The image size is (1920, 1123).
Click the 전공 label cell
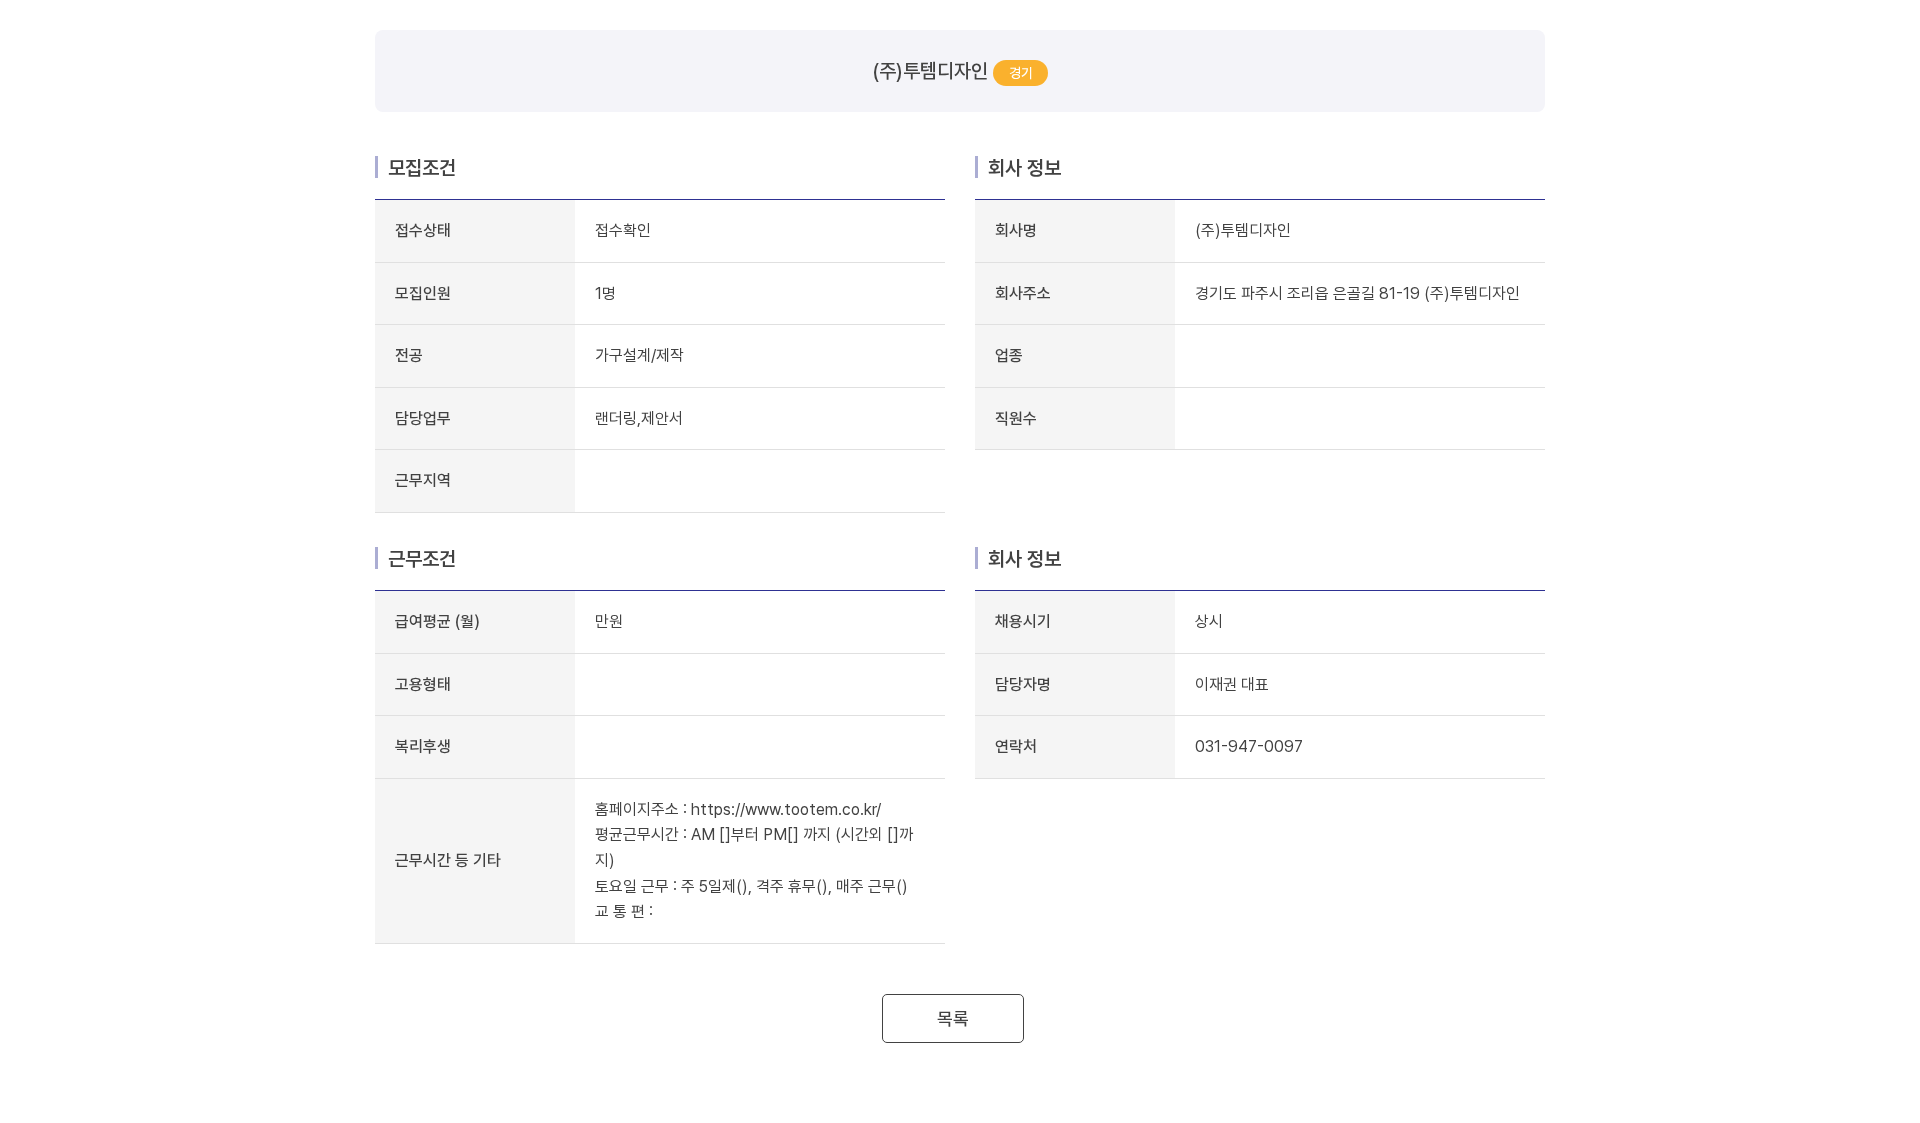(475, 356)
